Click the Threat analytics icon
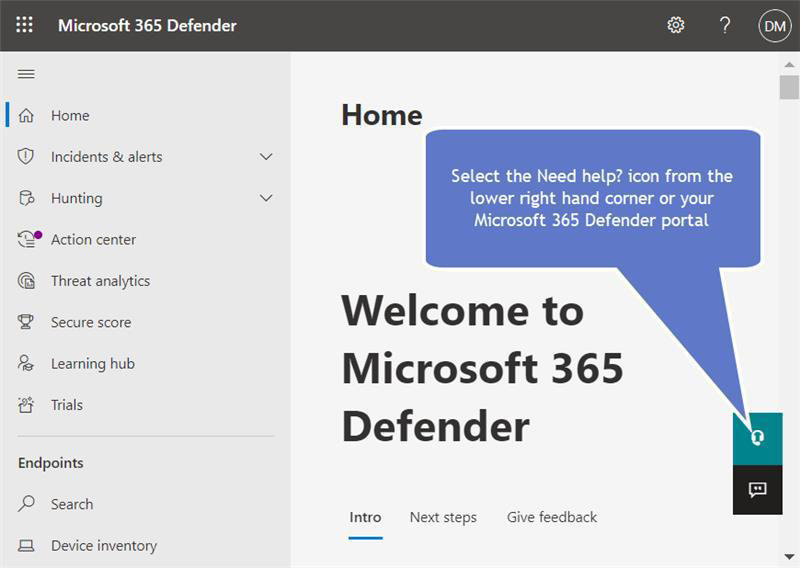The width and height of the screenshot is (800, 568). [x=27, y=281]
